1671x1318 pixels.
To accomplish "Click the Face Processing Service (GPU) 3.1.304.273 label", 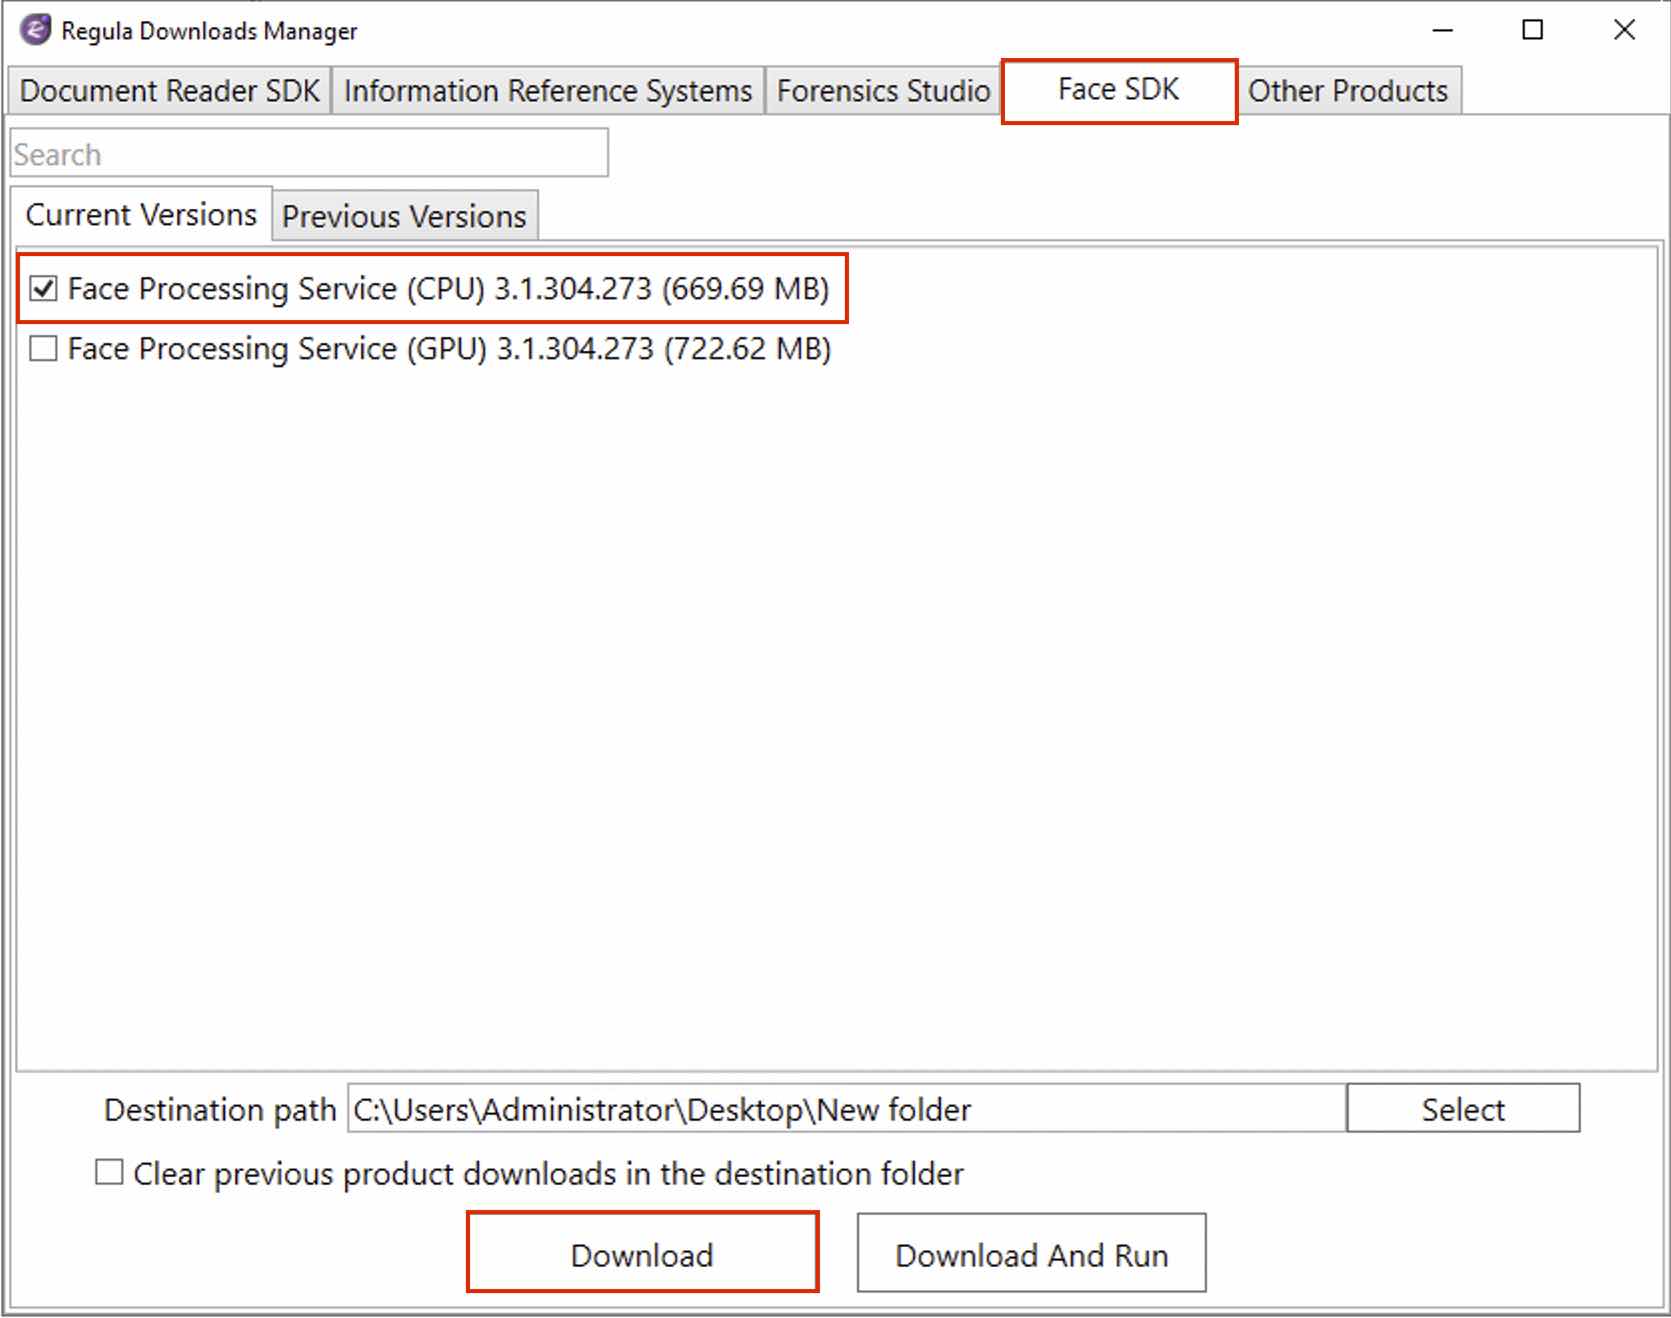I will click(x=449, y=349).
